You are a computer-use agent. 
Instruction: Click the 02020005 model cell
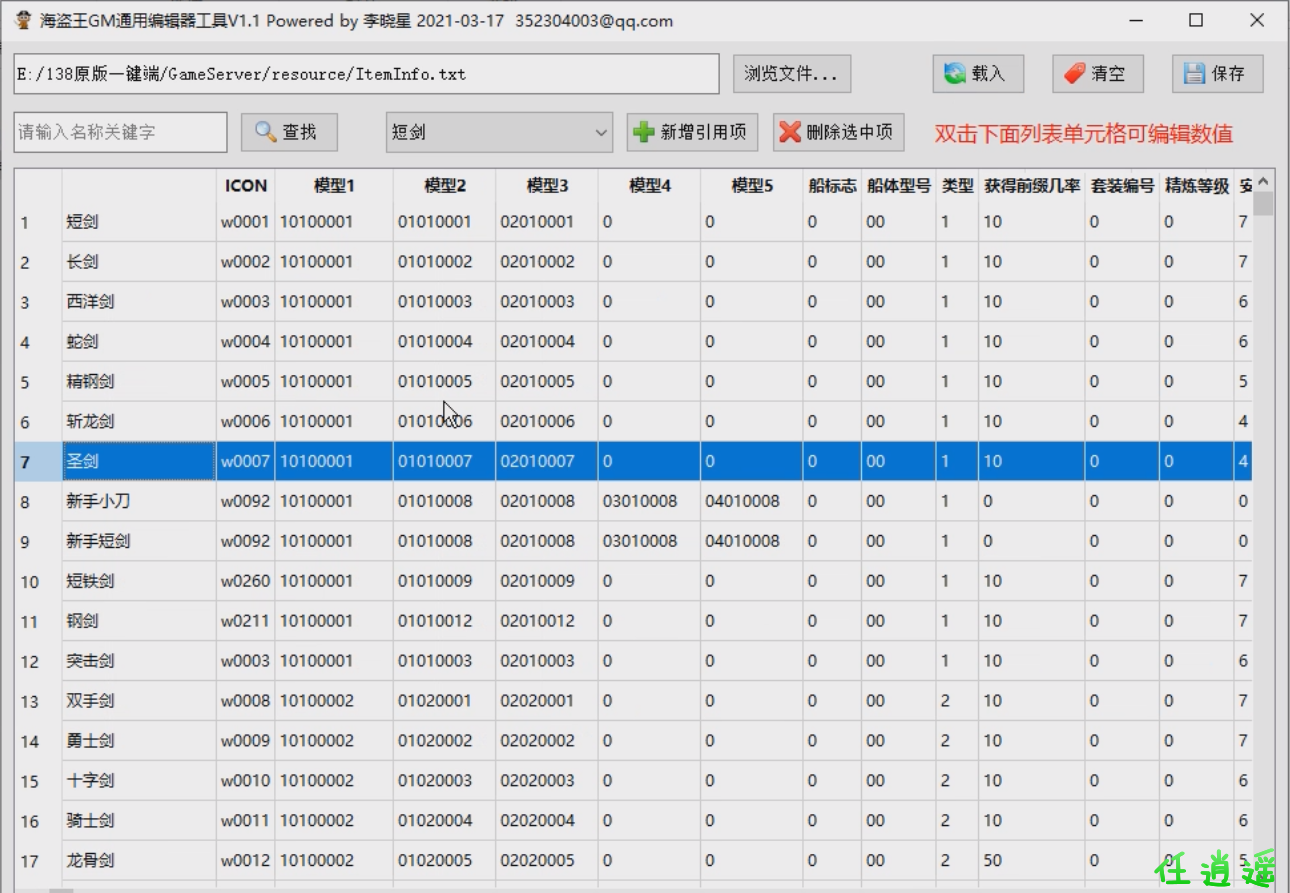tap(547, 860)
